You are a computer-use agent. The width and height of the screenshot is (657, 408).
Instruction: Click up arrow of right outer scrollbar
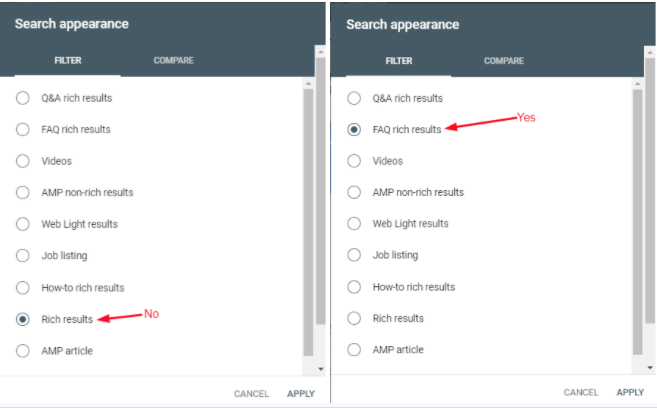tap(650, 53)
